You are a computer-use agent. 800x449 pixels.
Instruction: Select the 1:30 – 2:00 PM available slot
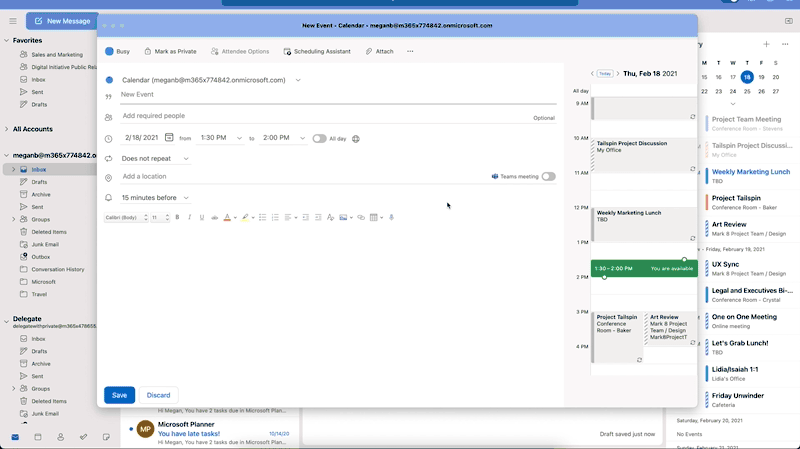pyautogui.click(x=644, y=268)
